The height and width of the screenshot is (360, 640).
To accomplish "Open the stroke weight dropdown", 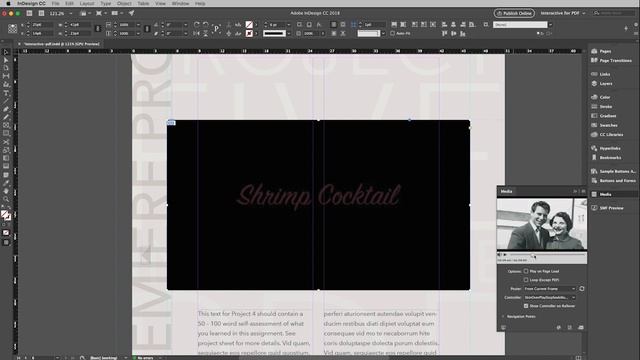I will tap(289, 25).
